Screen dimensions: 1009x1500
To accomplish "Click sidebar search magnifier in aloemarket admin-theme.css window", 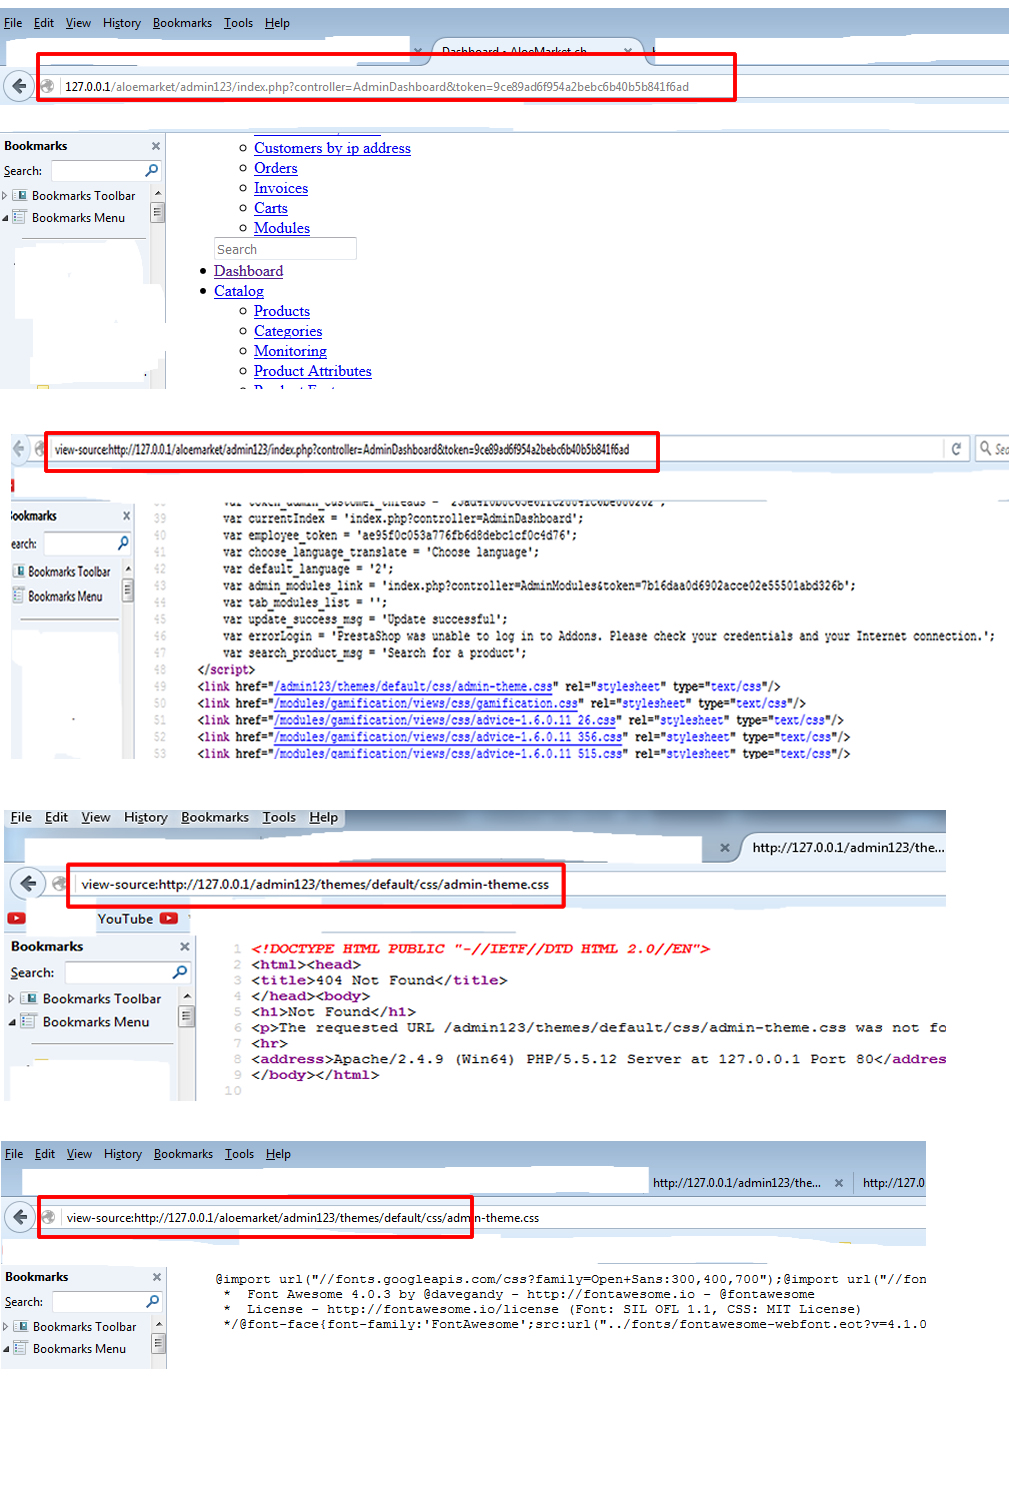I will pyautogui.click(x=153, y=1302).
